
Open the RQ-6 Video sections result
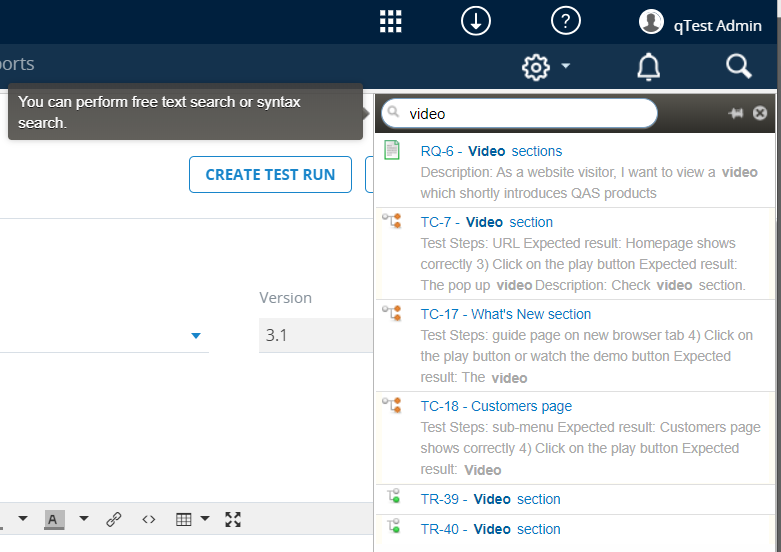pos(491,151)
